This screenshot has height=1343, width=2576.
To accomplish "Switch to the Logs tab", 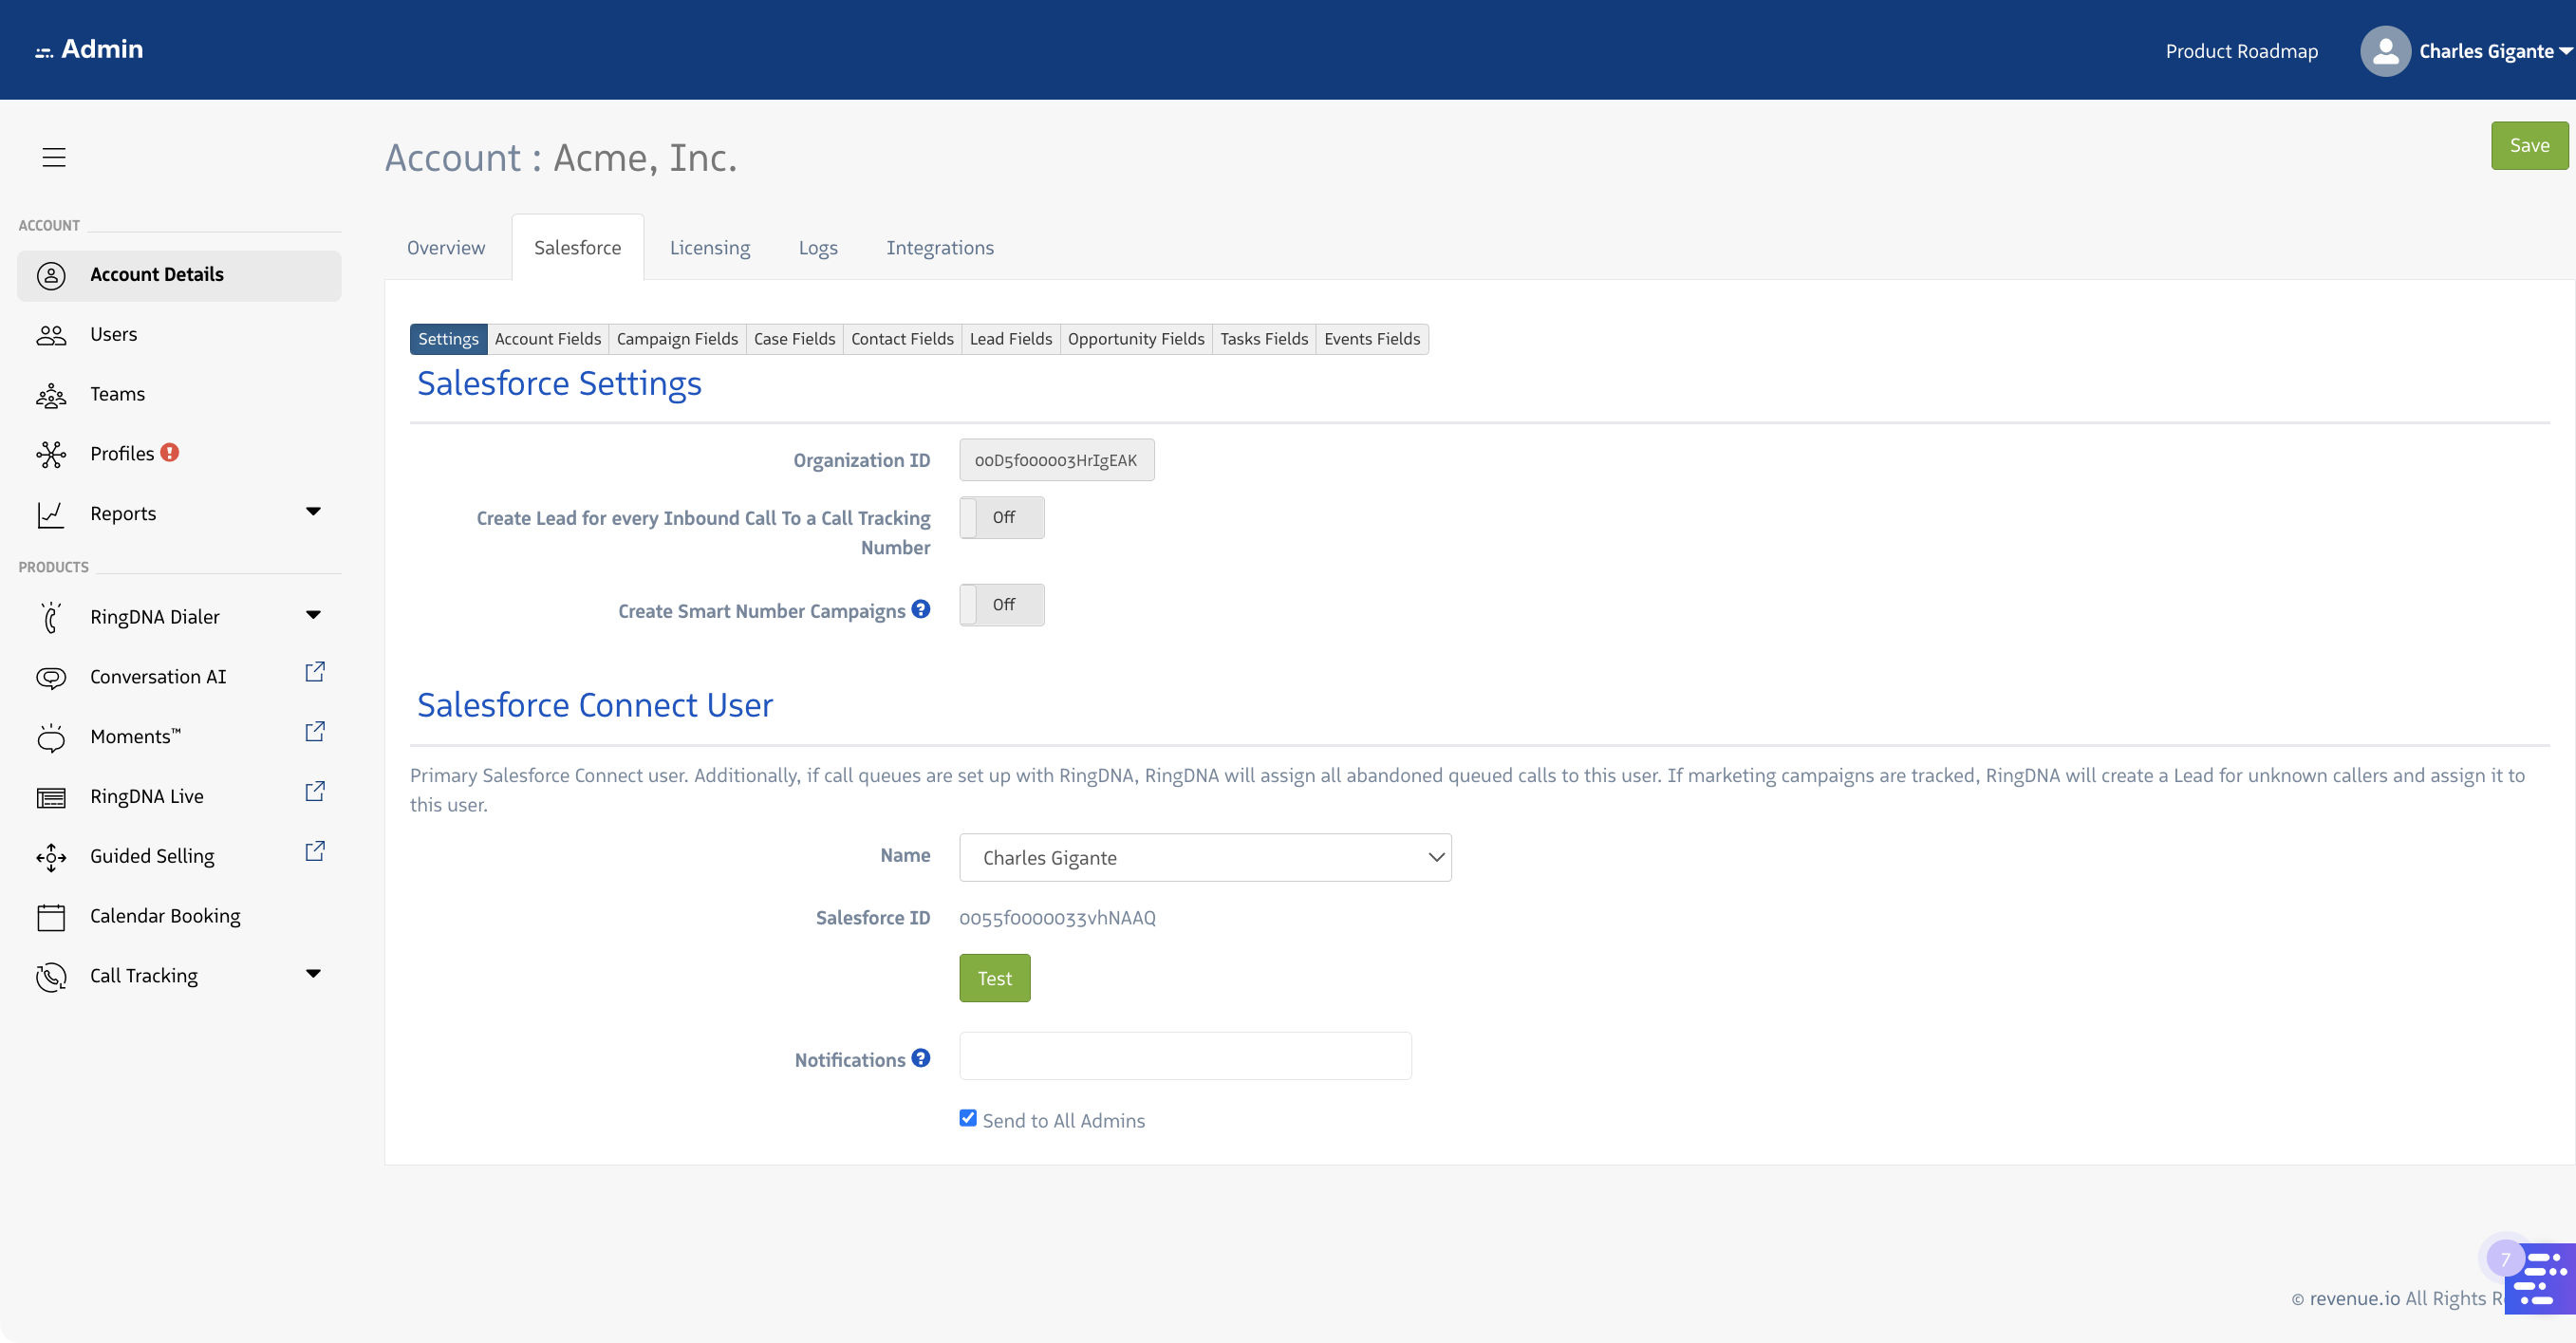I will point(818,248).
